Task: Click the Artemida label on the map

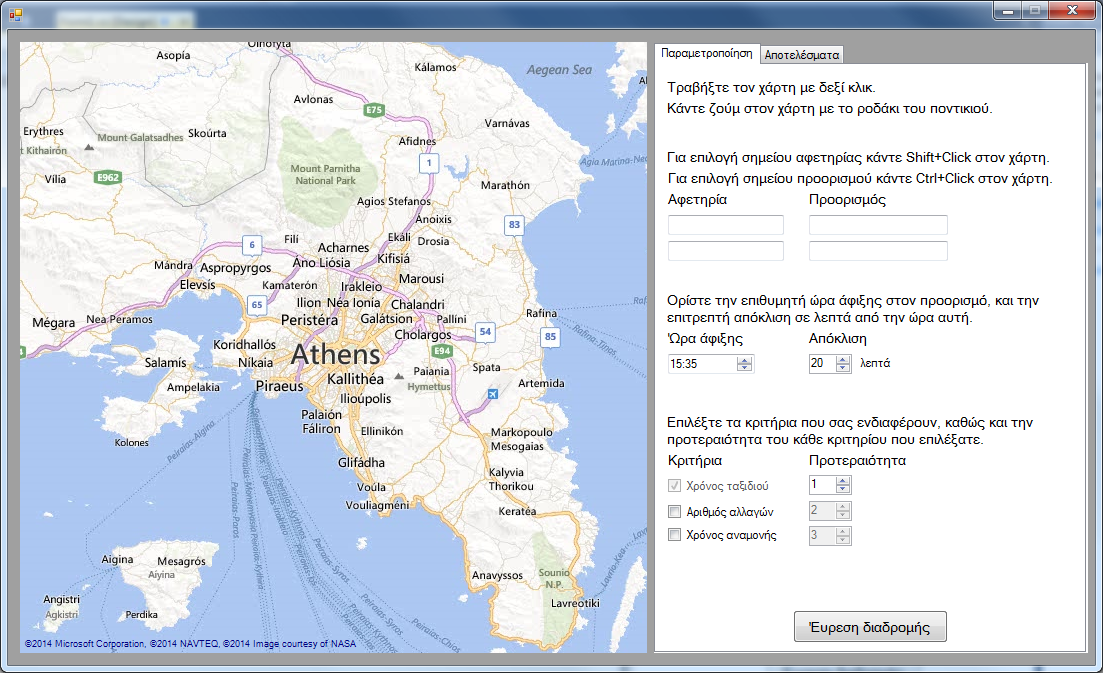Action: tap(541, 383)
